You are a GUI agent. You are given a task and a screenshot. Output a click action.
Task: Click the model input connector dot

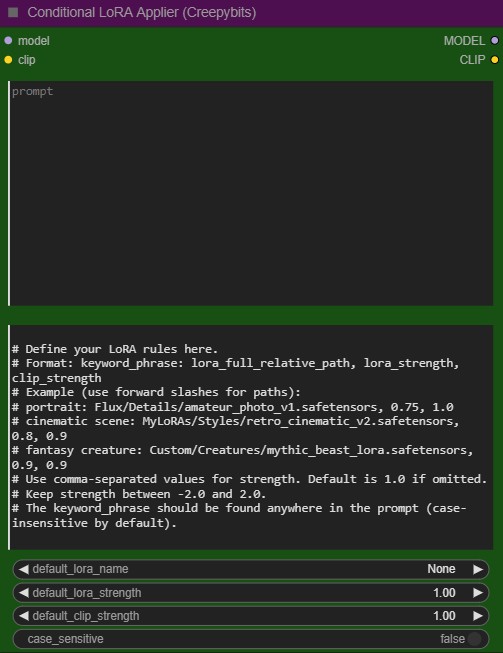coord(8,40)
